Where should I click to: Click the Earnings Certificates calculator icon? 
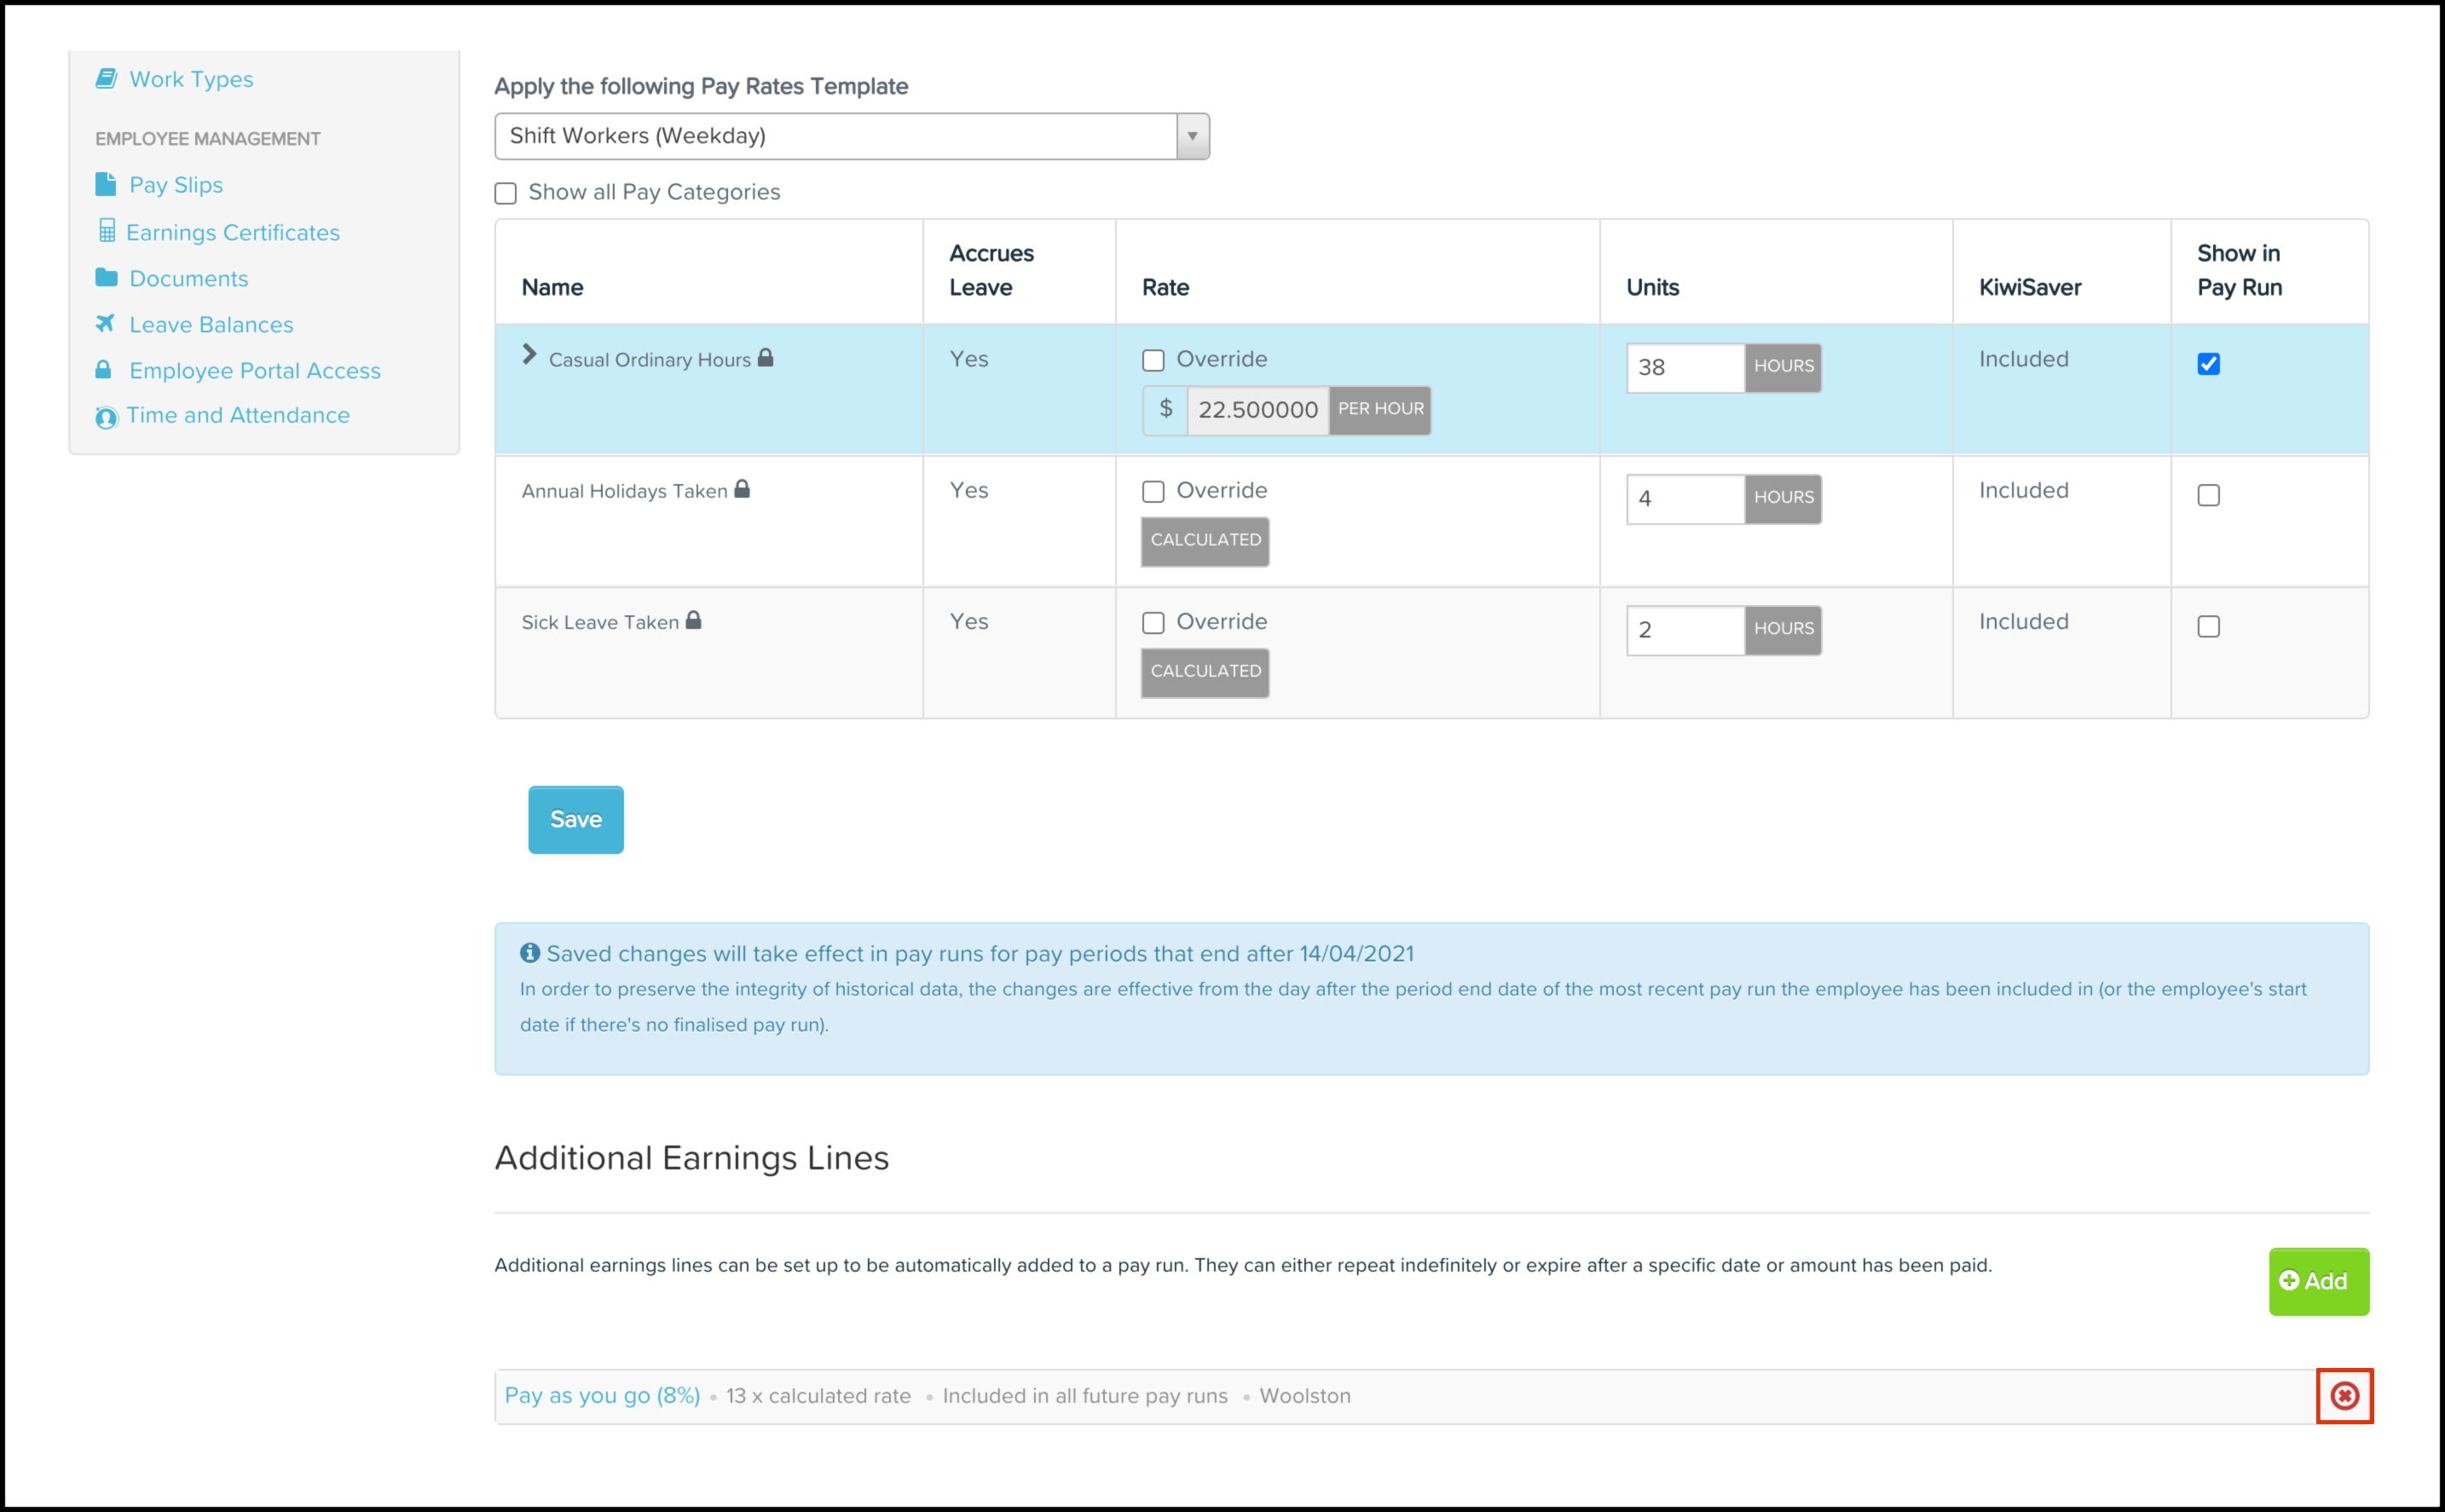point(107,231)
